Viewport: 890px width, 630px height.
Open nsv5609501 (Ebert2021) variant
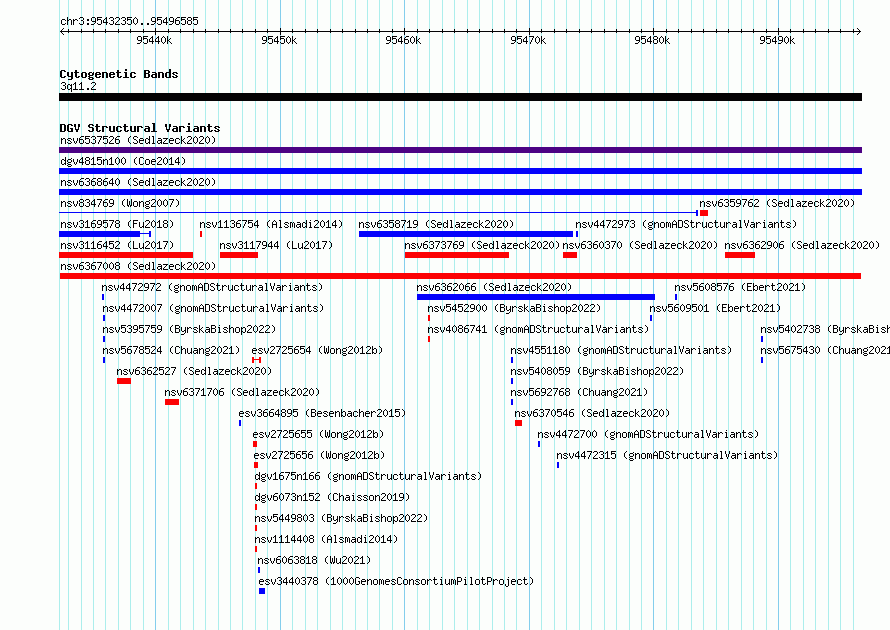[715, 308]
